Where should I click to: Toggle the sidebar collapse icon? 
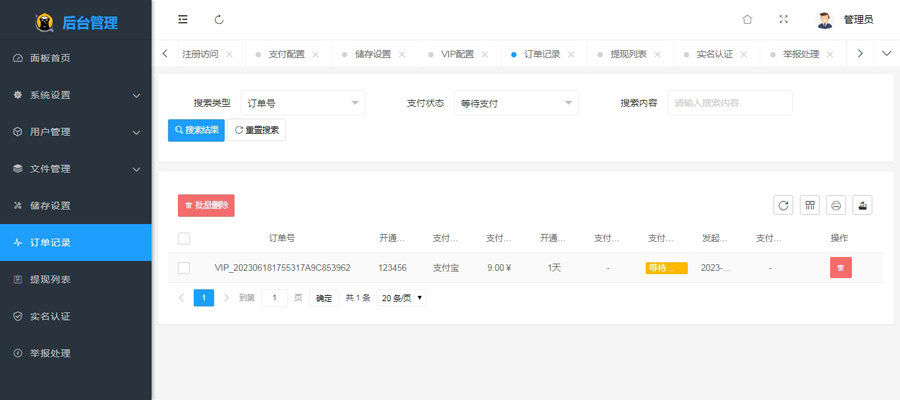[183, 20]
